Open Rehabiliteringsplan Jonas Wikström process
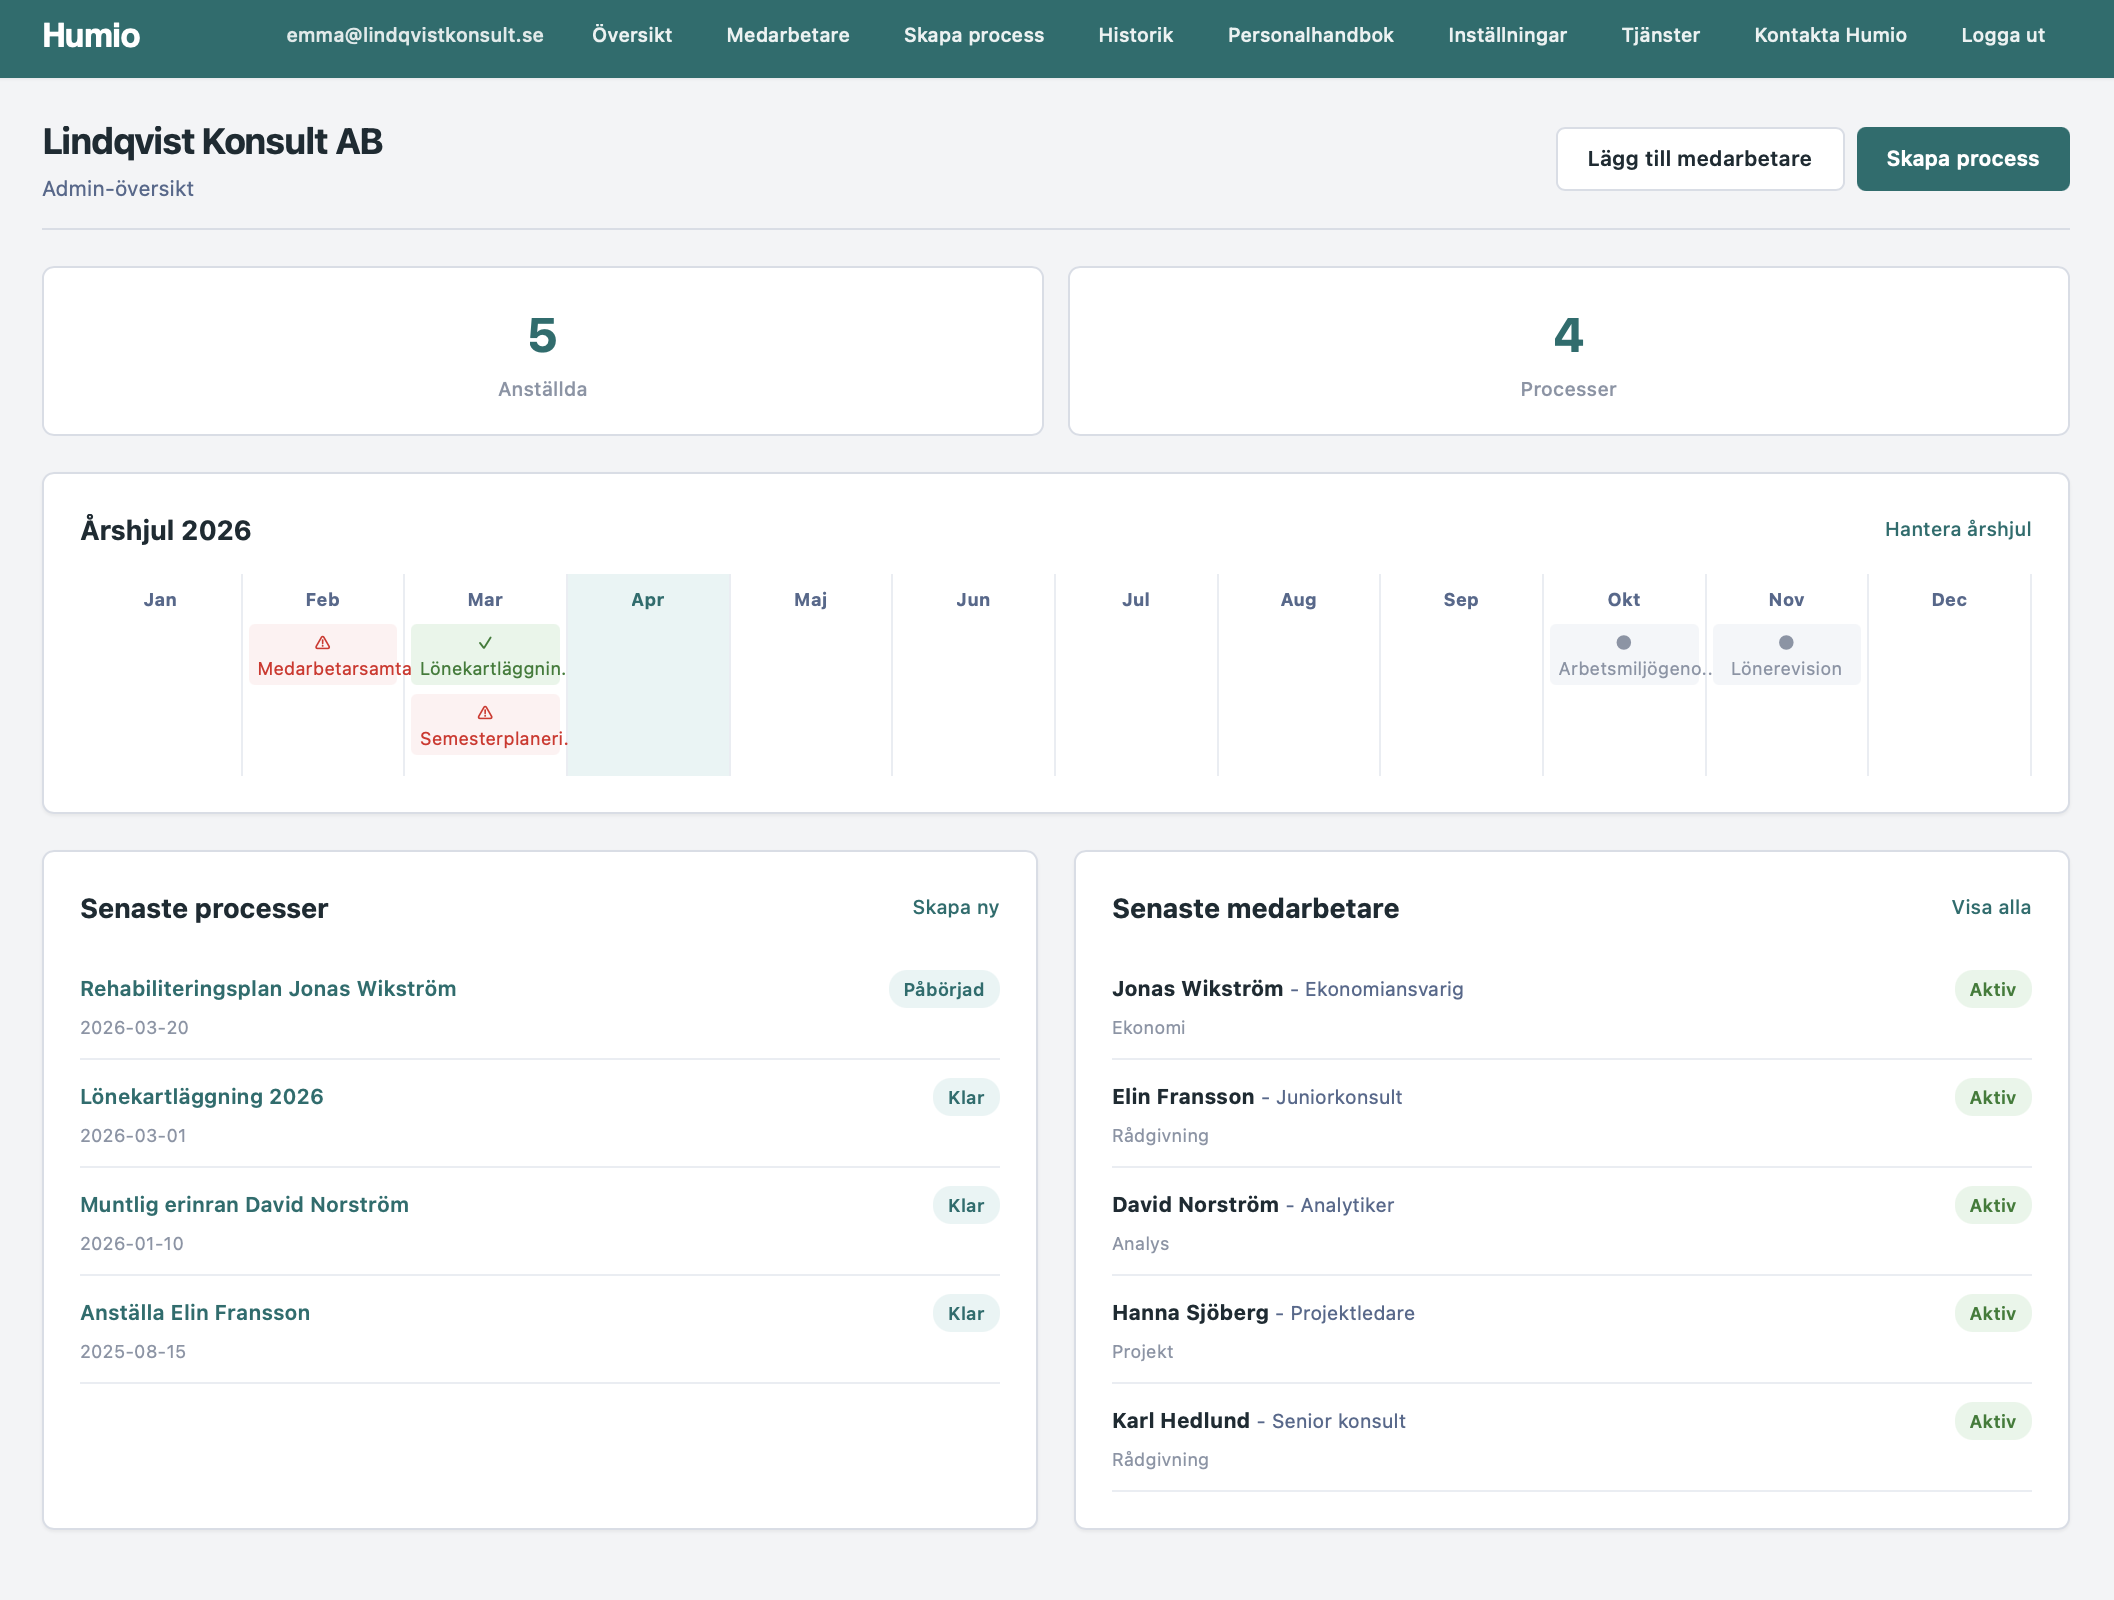The image size is (2114, 1600). click(x=268, y=989)
